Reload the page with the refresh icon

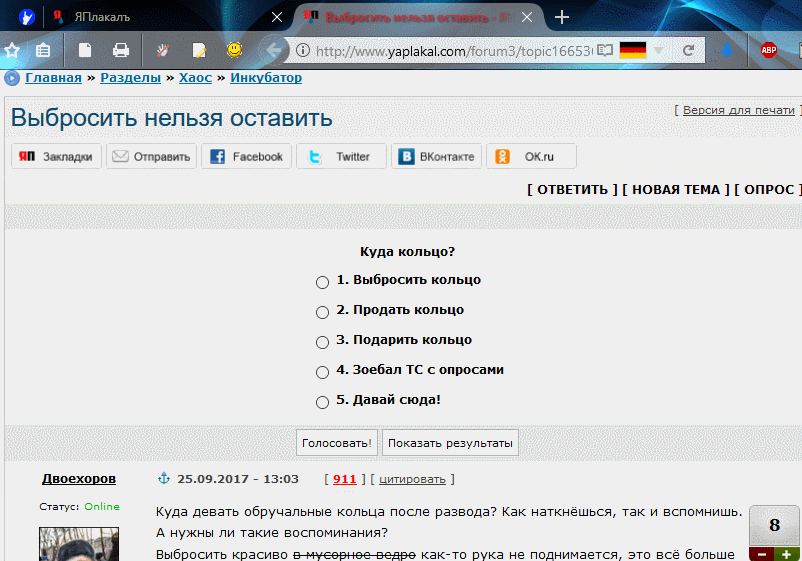point(688,50)
